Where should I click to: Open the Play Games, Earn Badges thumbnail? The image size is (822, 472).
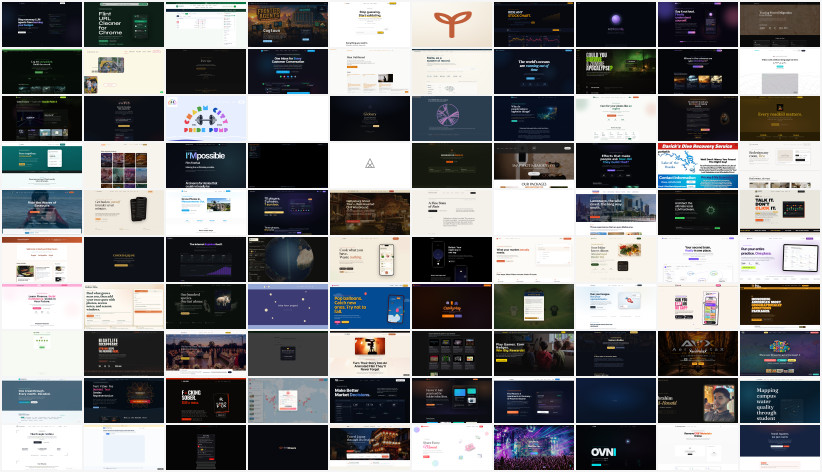534,353
